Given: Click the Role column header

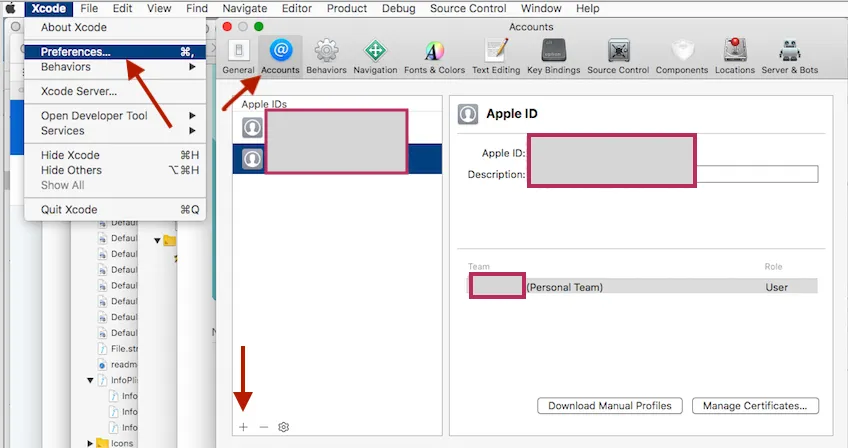Looking at the screenshot, I should tap(773, 267).
